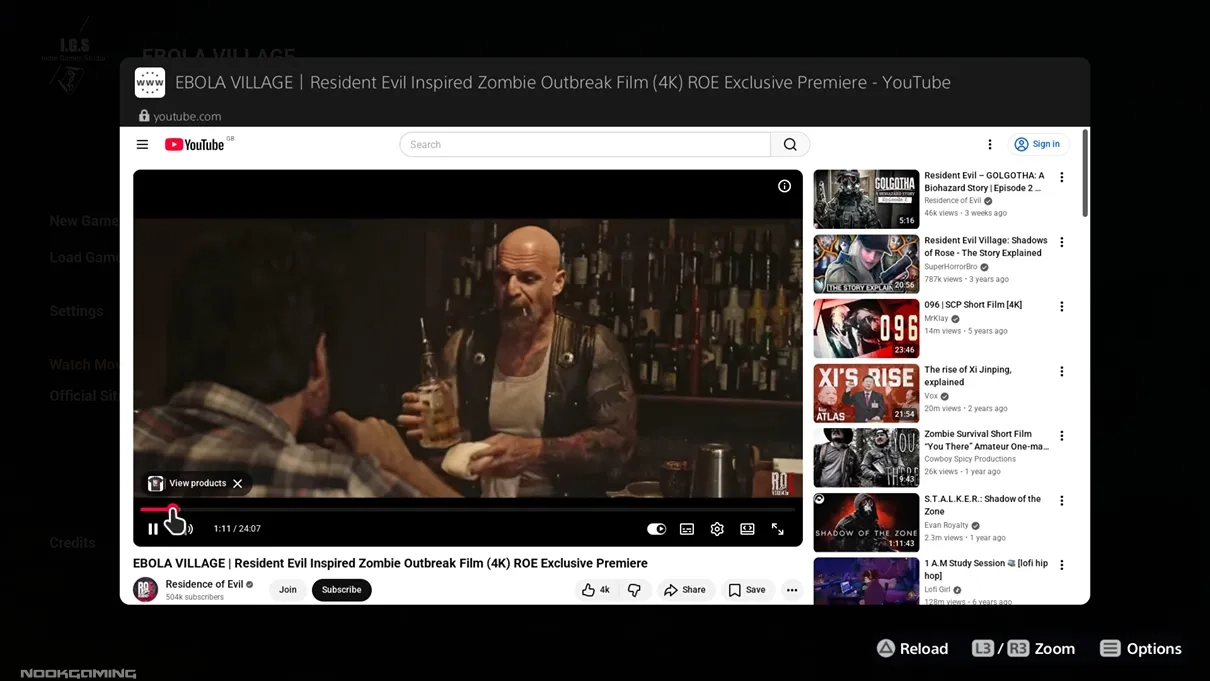This screenshot has height=681, width=1210.
Task: Click the Sign in button
Action: 1038,144
